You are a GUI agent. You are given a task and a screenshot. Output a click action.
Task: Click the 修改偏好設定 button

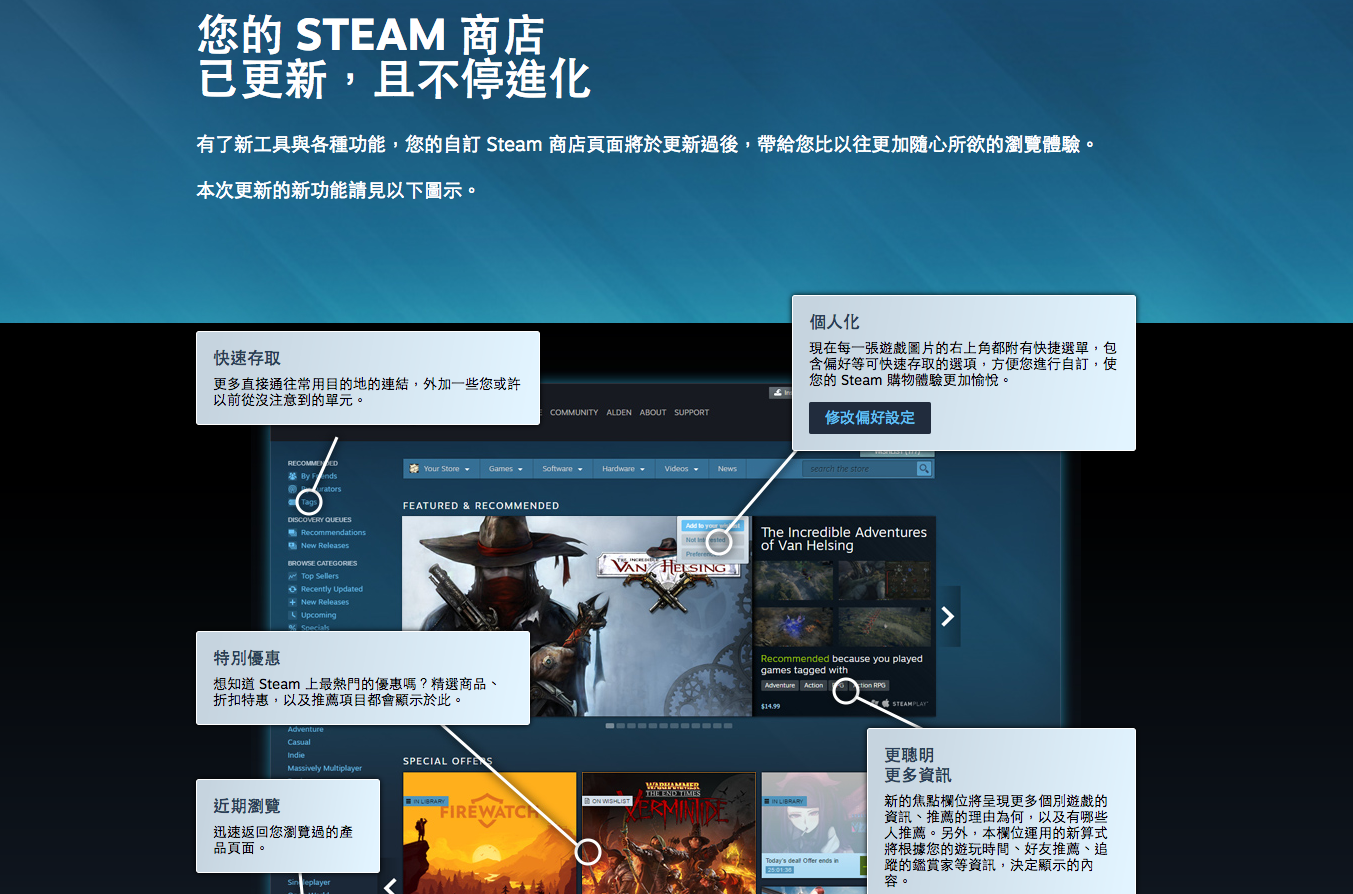click(870, 418)
